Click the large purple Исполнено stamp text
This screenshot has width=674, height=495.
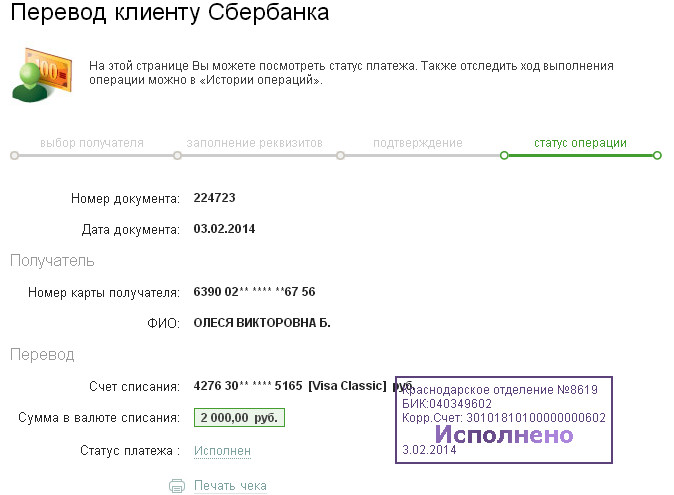504,435
